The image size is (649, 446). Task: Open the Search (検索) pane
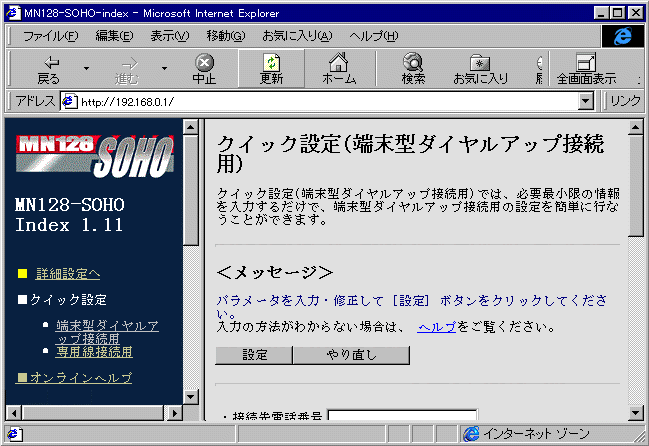click(413, 69)
